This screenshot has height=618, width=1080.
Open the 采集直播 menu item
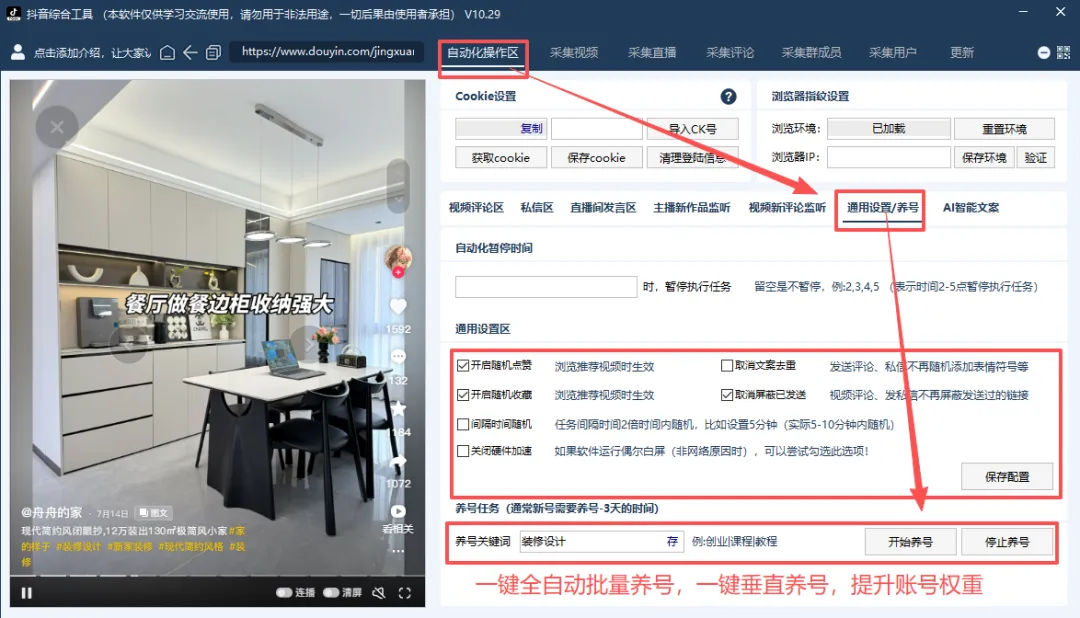click(652, 52)
